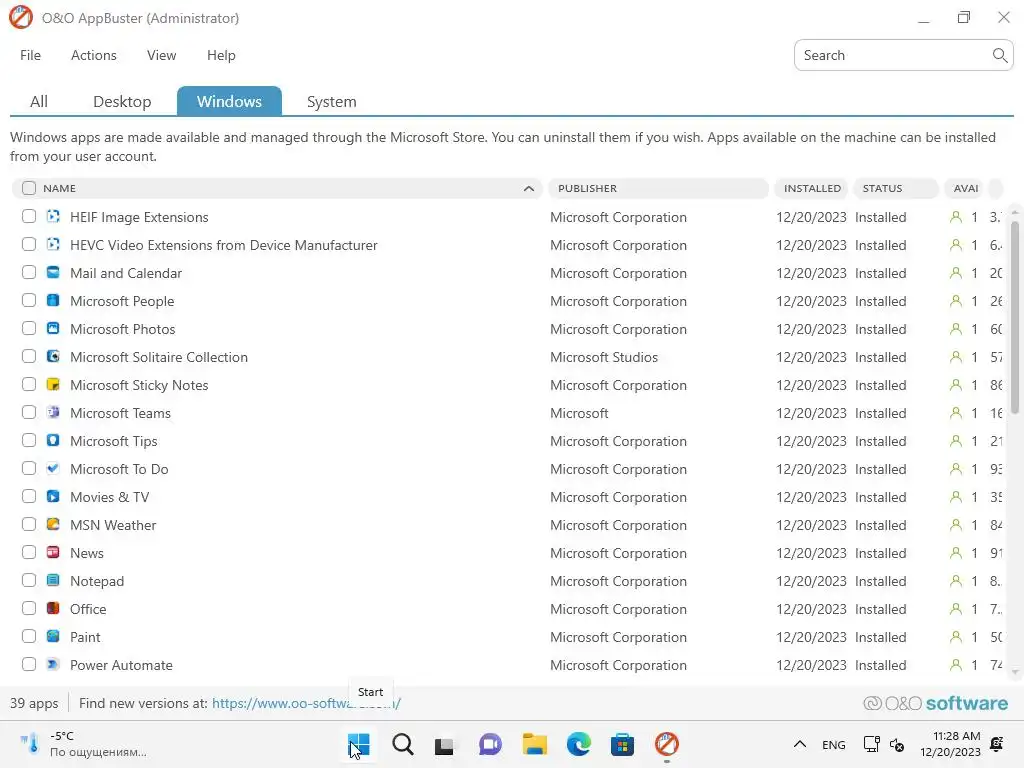Click the scroll down arrow of app list
Viewport: 1024px width, 768px height.
pos(1014,672)
